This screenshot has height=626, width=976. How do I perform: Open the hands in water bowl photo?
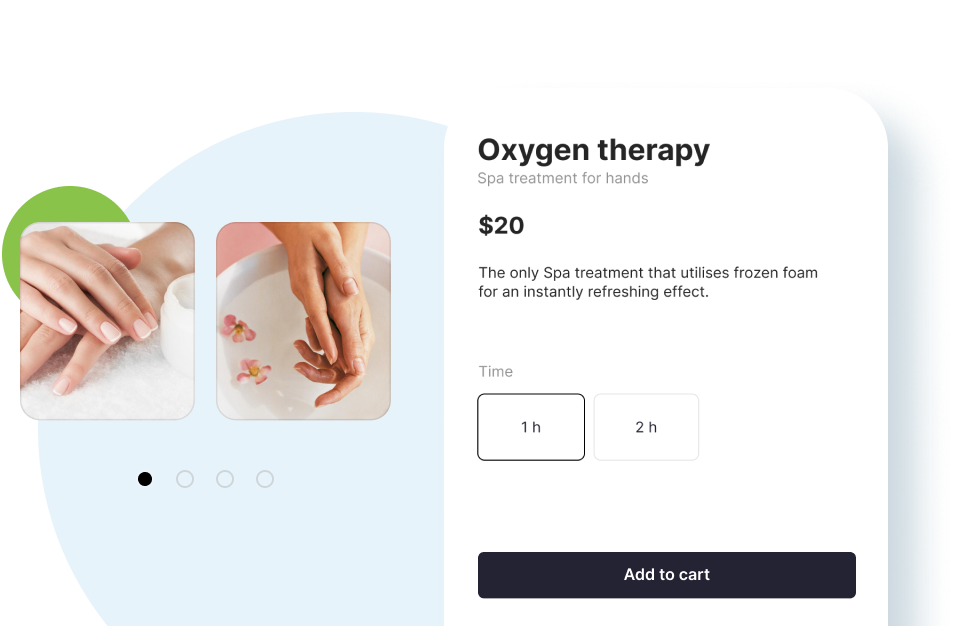click(303, 320)
